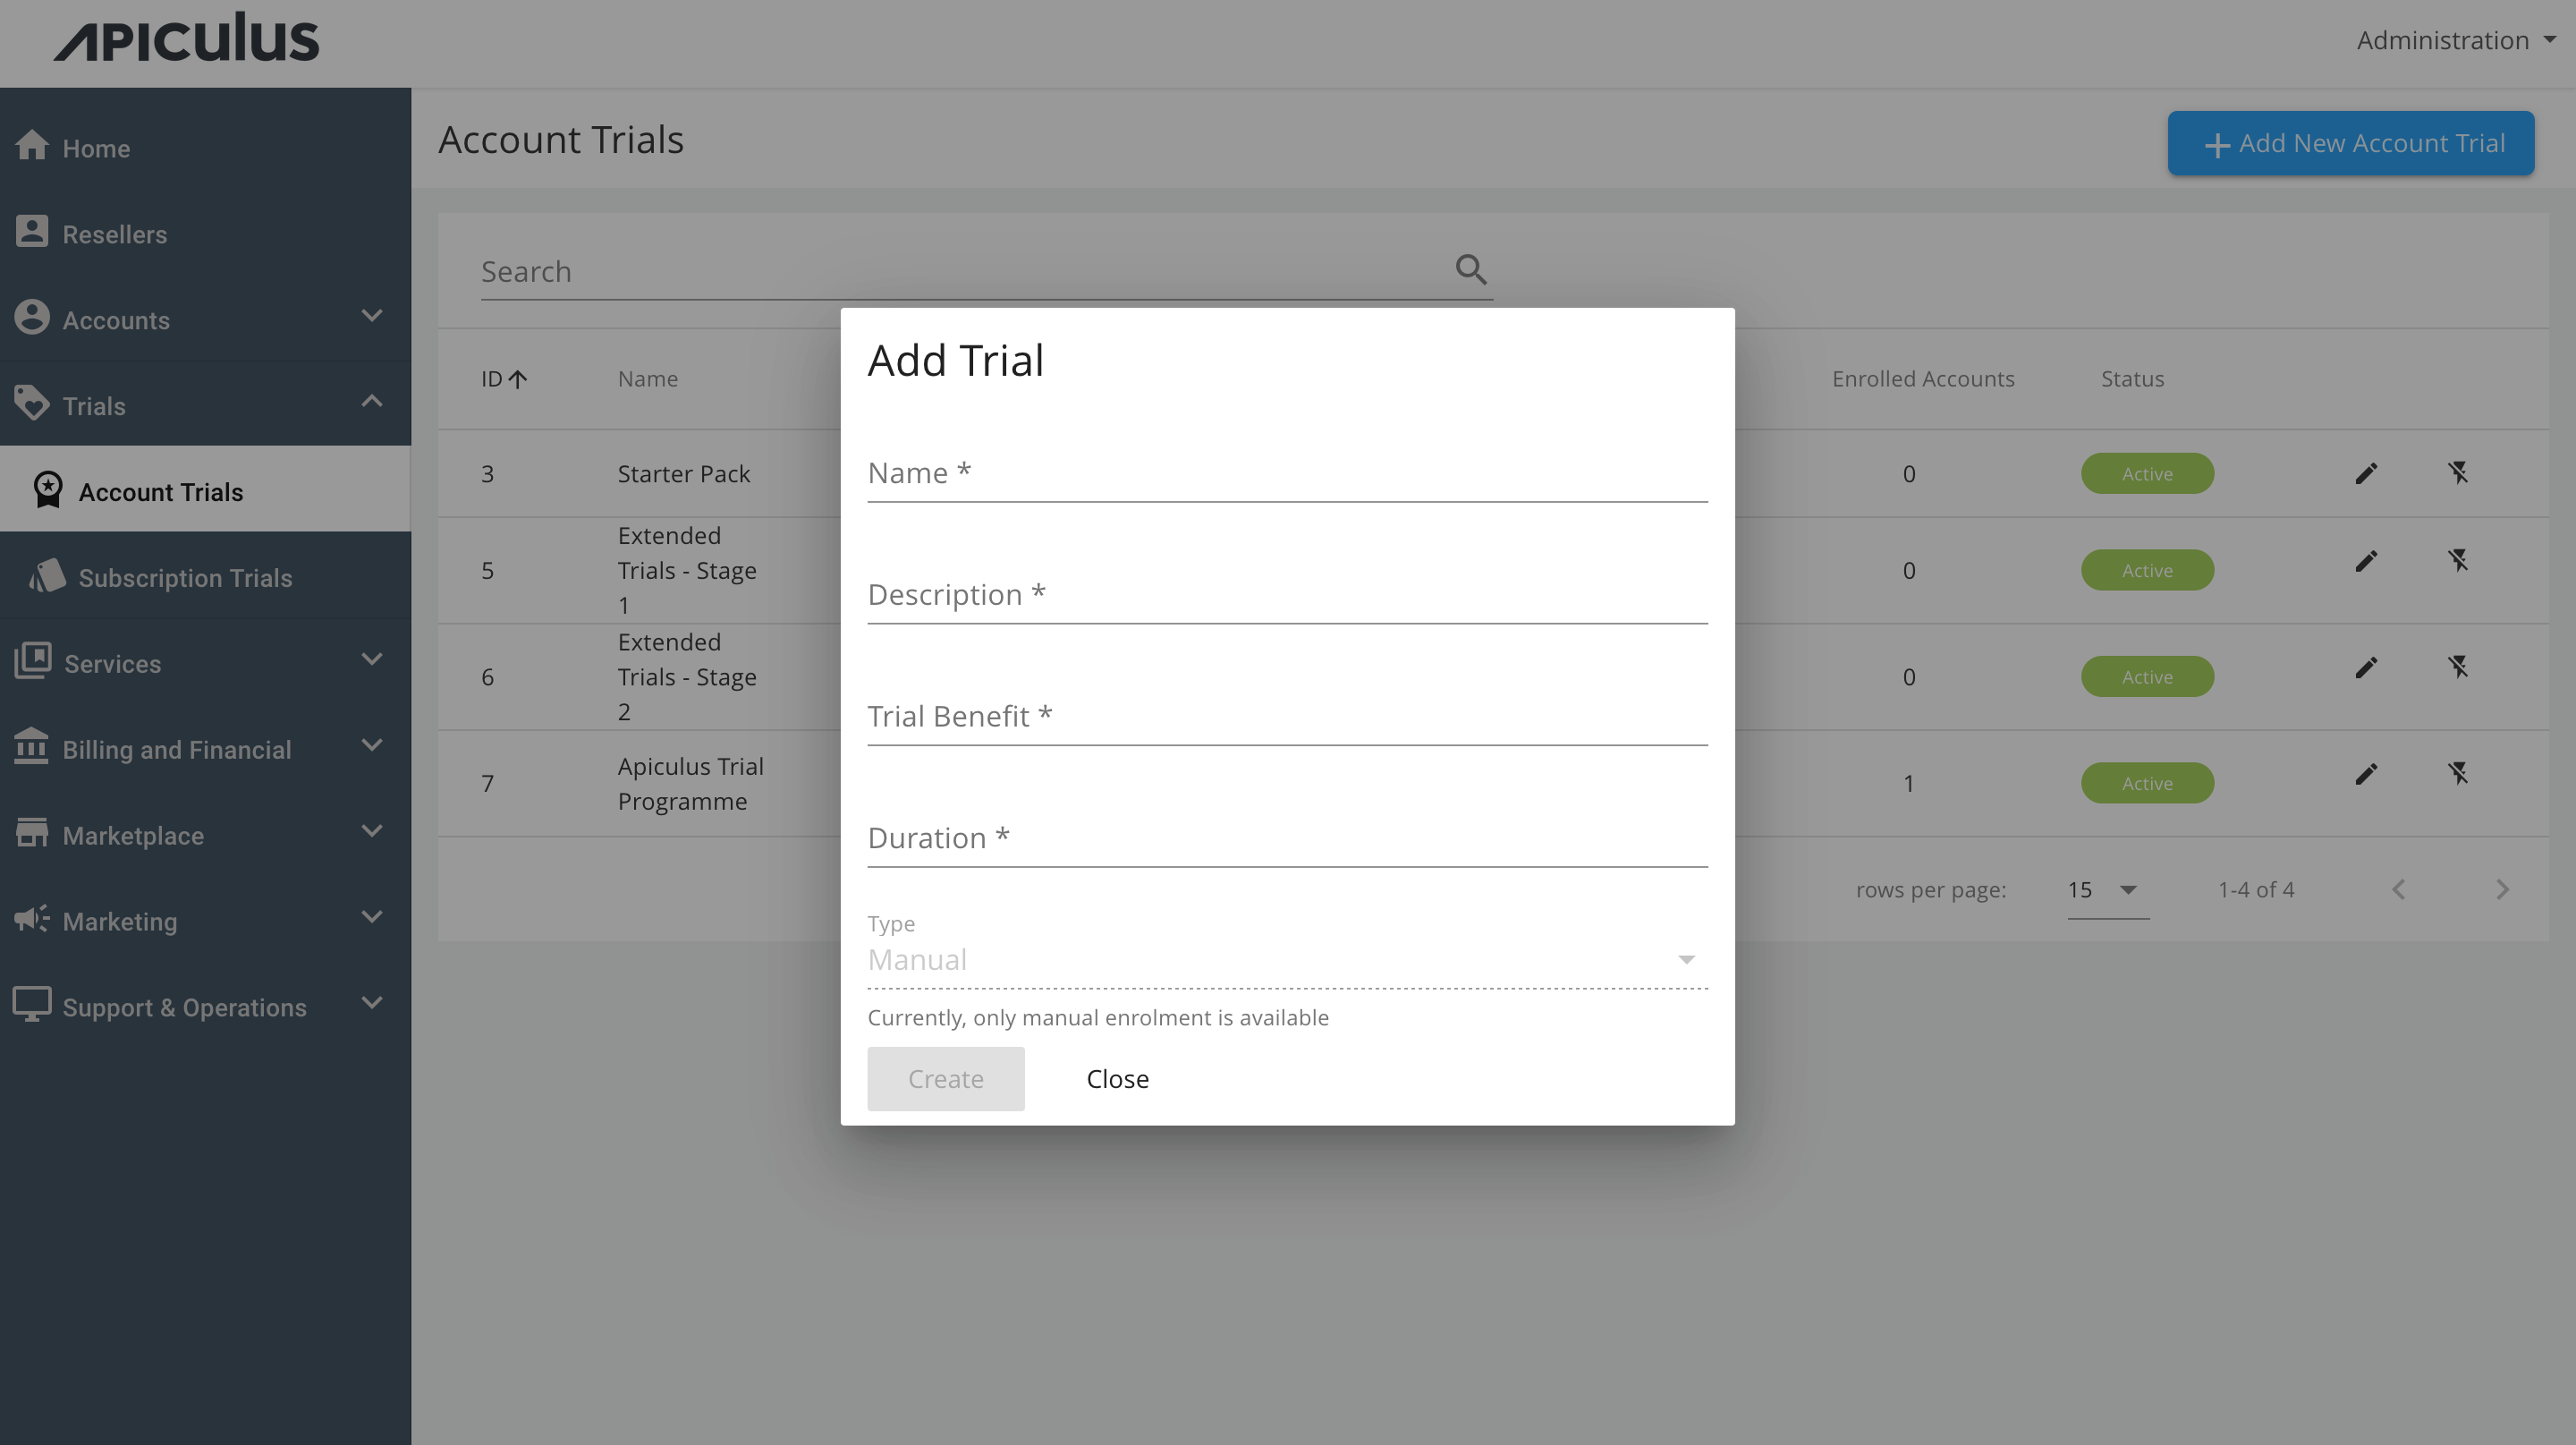Toggle Active status for Apiculus Trial Programme
2576x1445 pixels.
tap(2146, 783)
